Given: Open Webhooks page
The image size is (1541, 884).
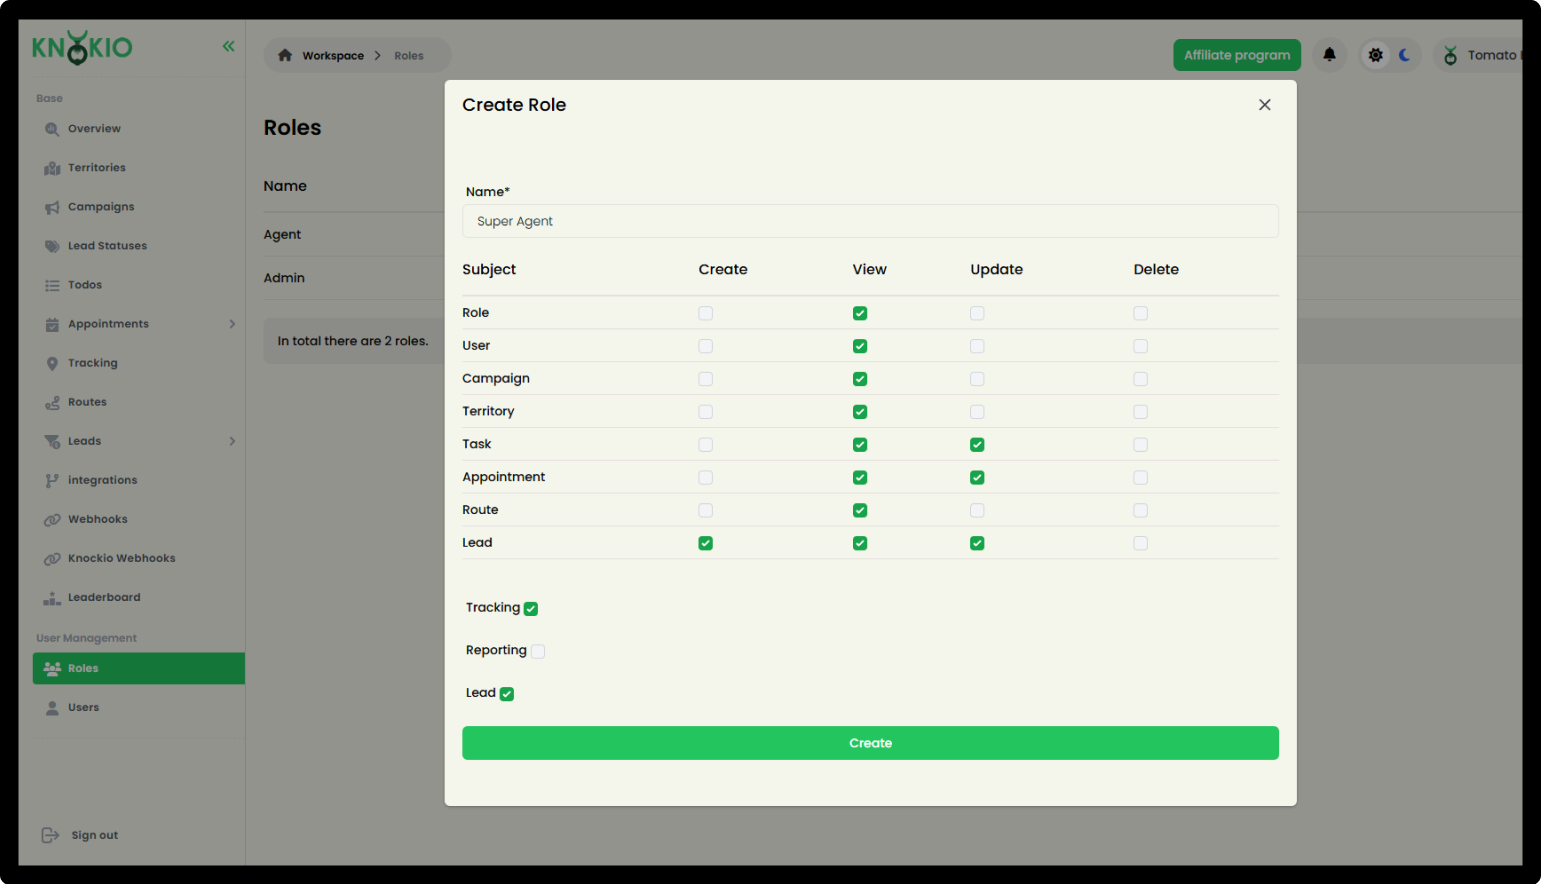Looking at the screenshot, I should [138, 519].
